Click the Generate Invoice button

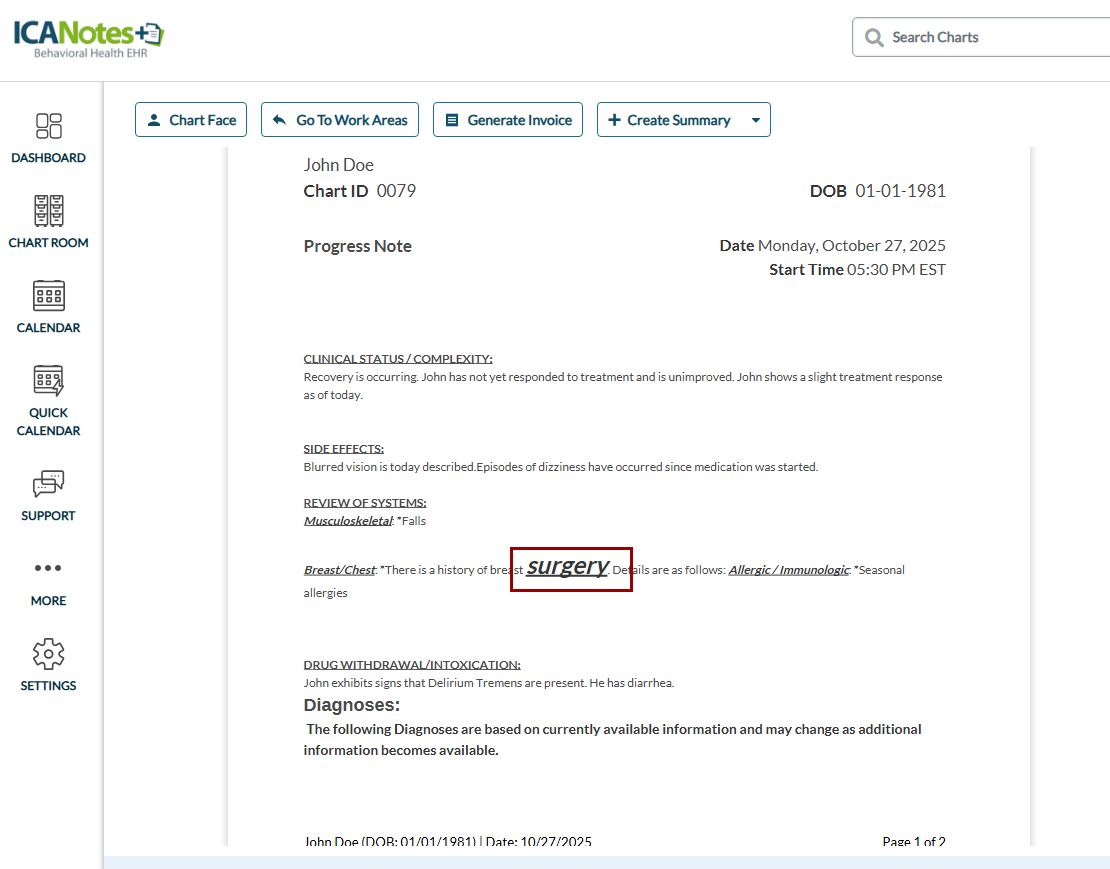pos(508,120)
